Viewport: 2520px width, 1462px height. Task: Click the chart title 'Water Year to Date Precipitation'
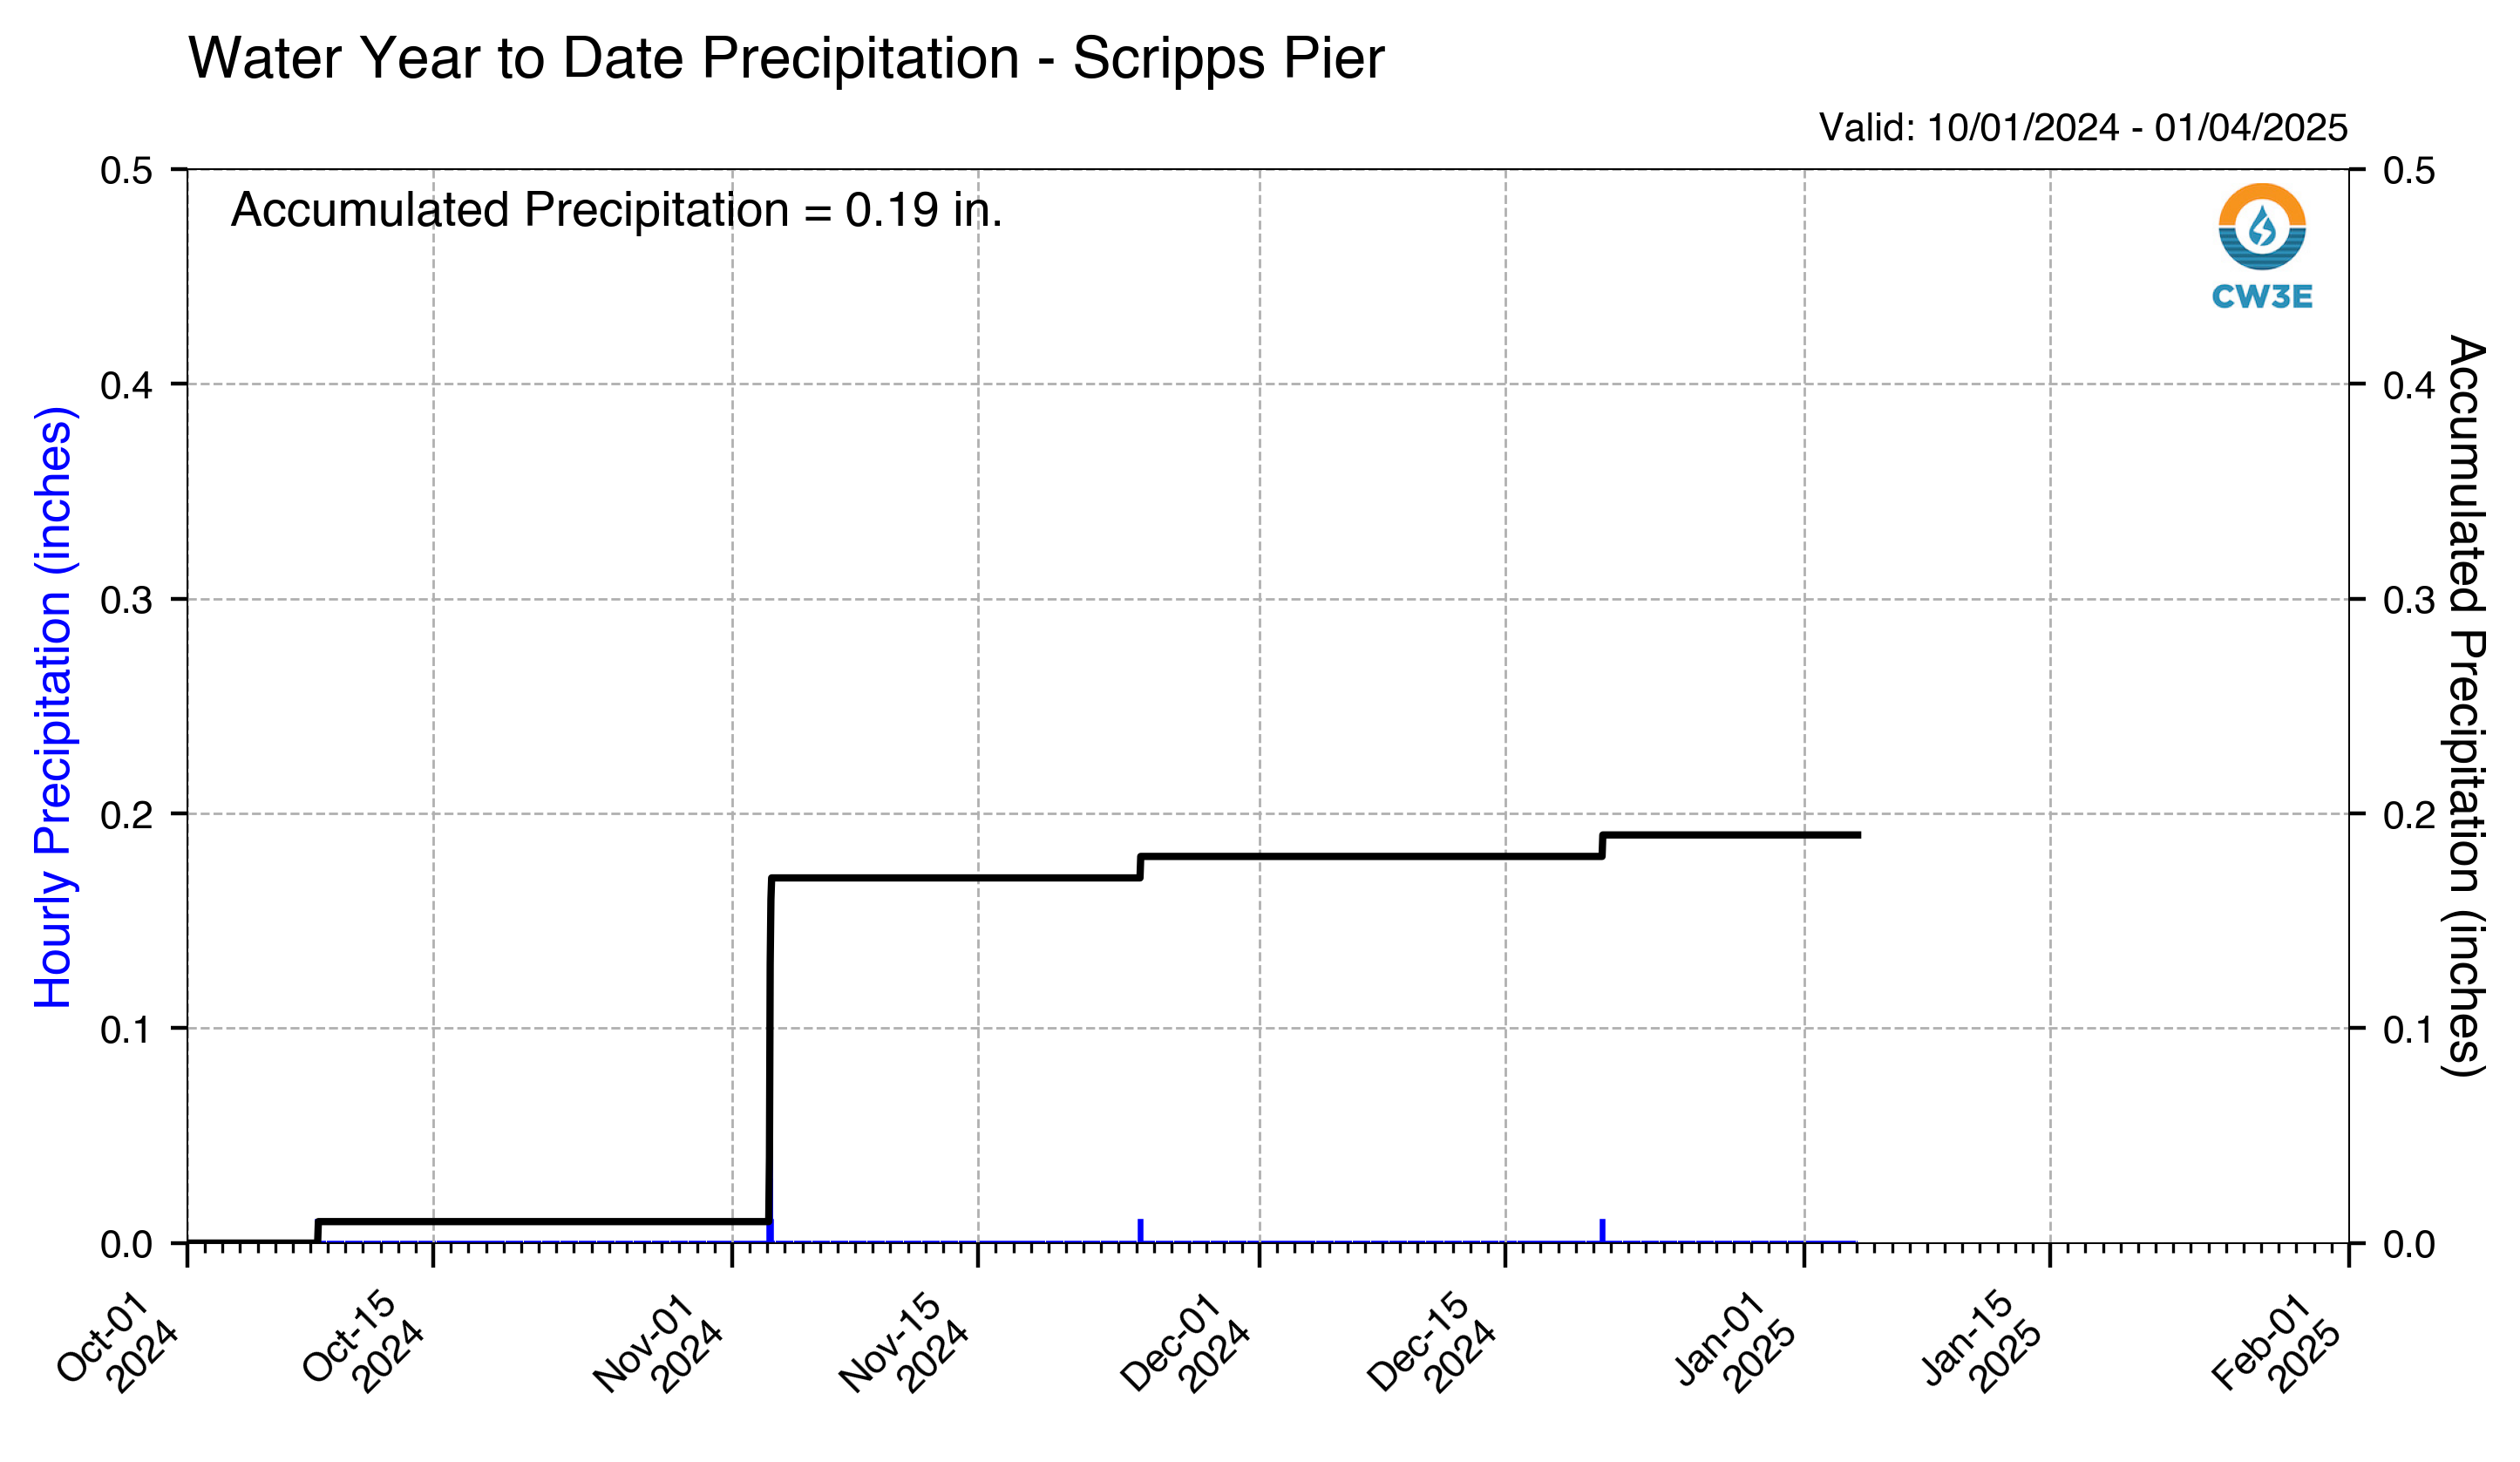click(x=604, y=58)
